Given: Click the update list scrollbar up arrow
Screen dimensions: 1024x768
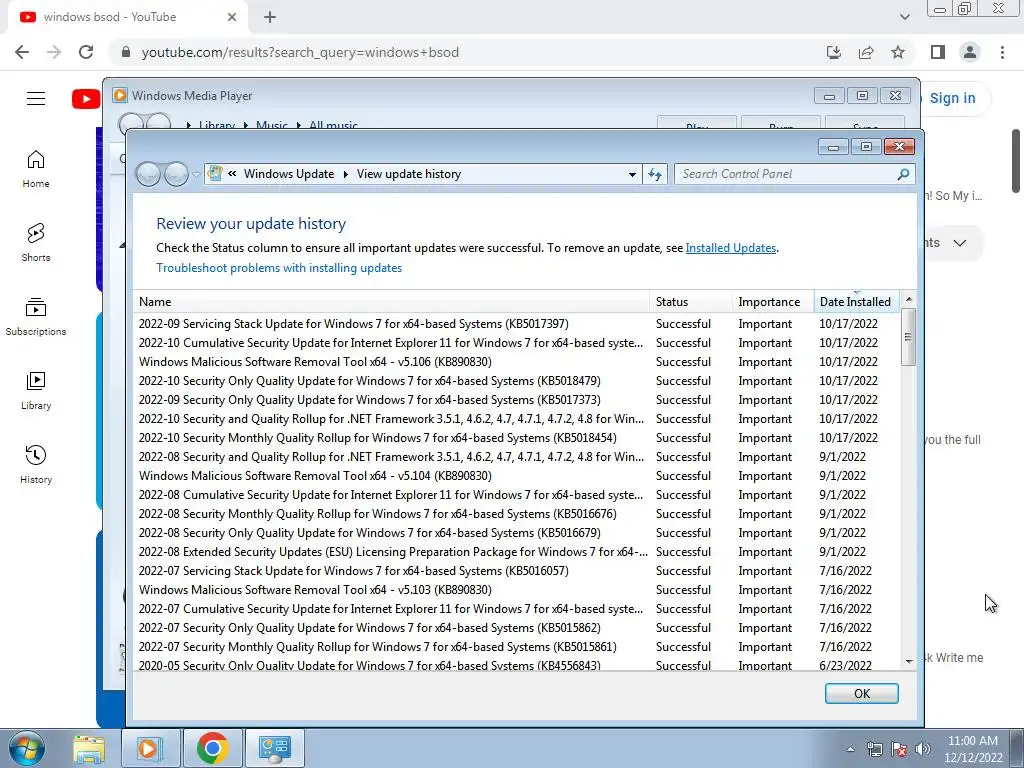Looking at the screenshot, I should click(x=908, y=299).
